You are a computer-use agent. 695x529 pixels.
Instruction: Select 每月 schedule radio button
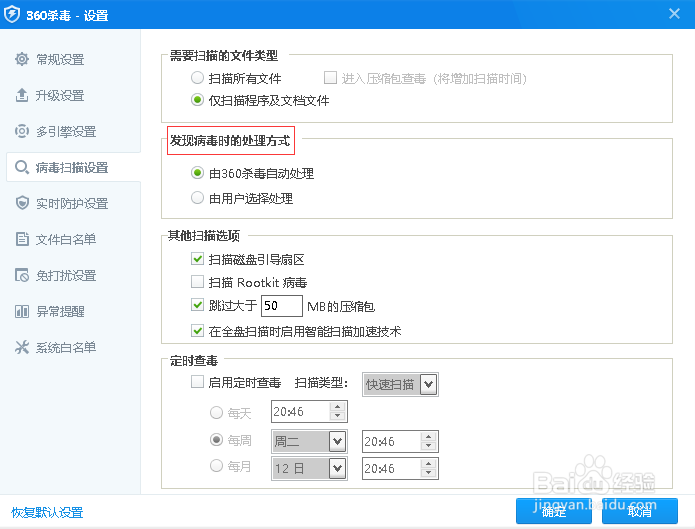(216, 466)
